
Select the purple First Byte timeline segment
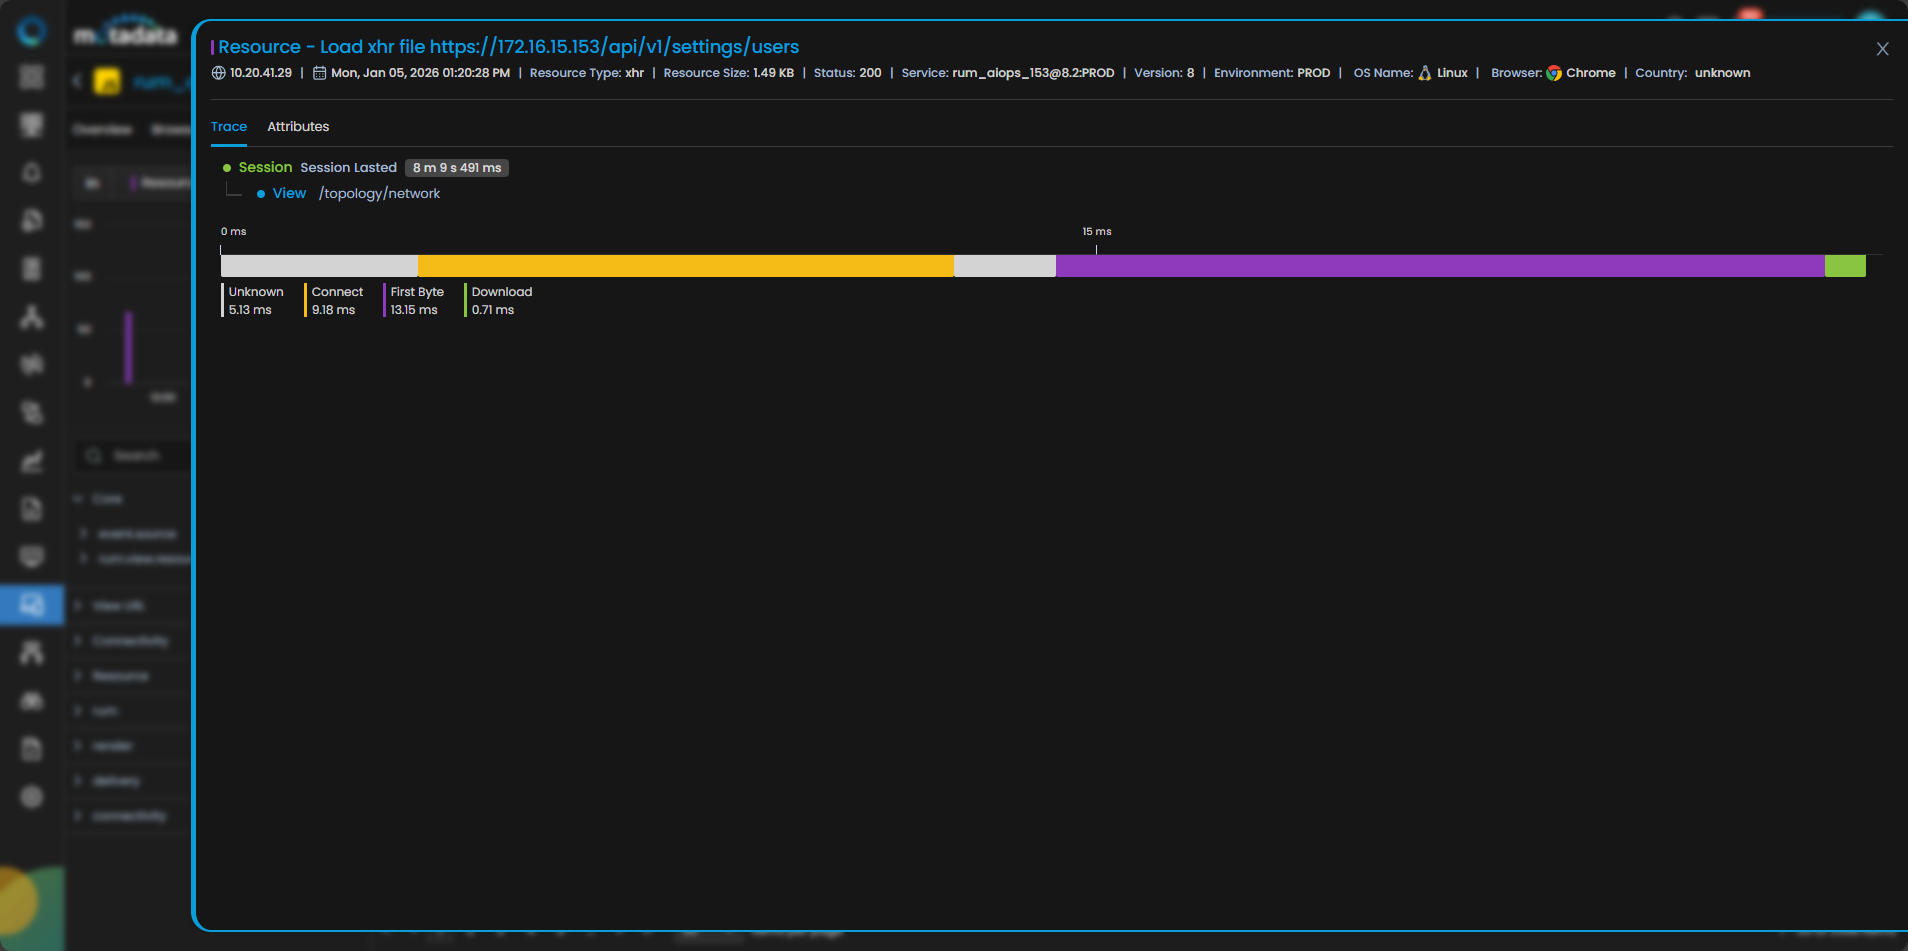tap(1439, 266)
